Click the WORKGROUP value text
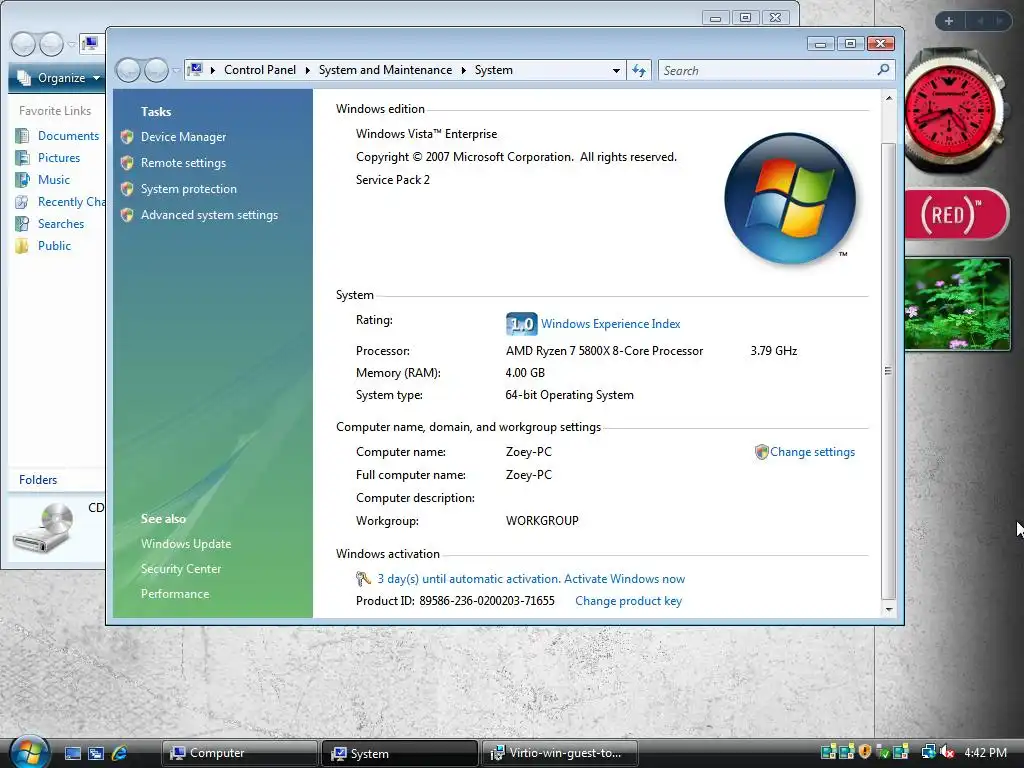 (542, 520)
